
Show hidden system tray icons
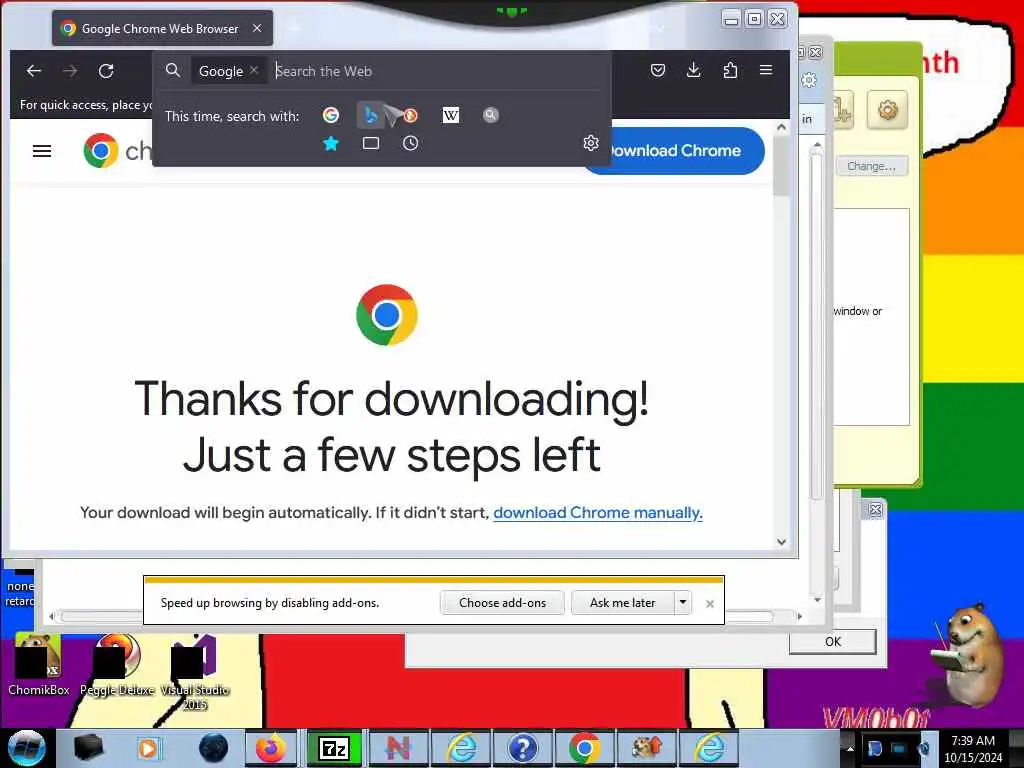850,748
